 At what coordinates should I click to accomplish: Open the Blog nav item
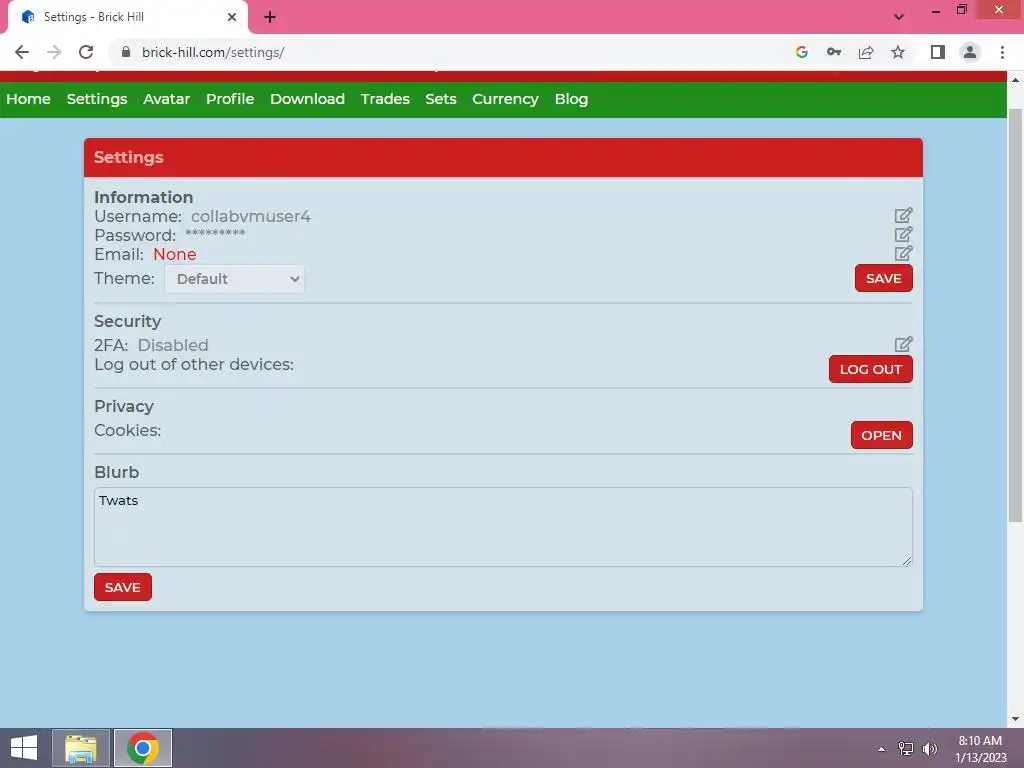pyautogui.click(x=571, y=99)
